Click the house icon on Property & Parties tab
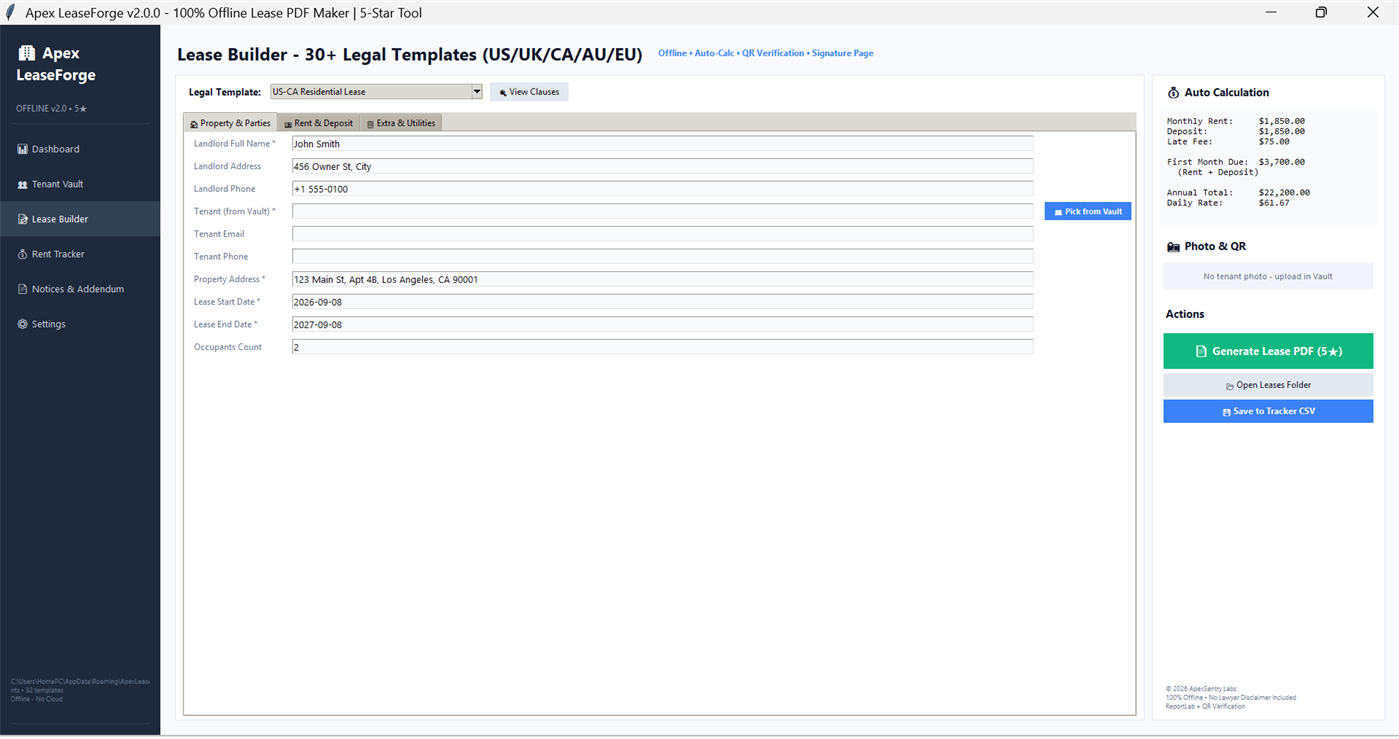This screenshot has height=739, width=1399. pos(194,124)
